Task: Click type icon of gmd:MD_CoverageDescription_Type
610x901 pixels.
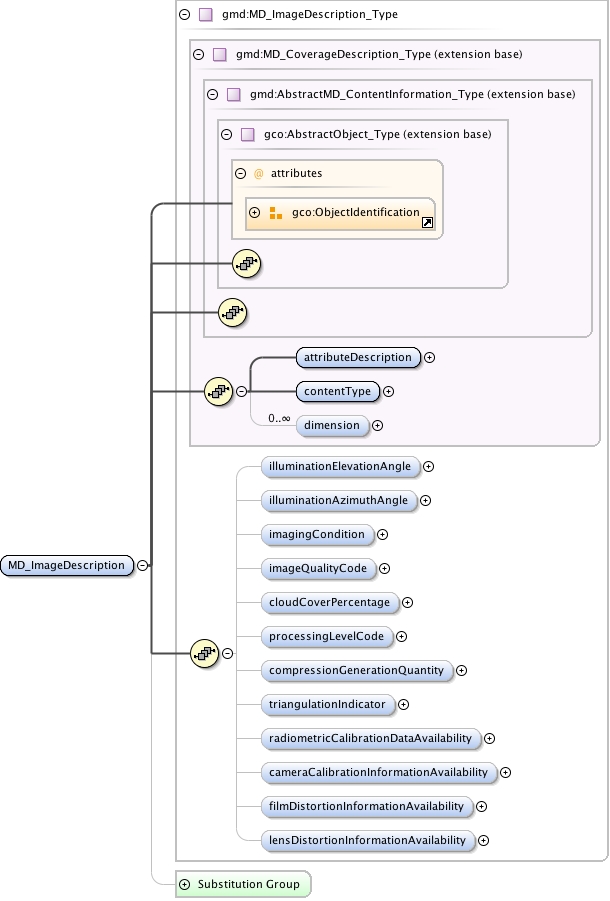Action: tap(219, 55)
